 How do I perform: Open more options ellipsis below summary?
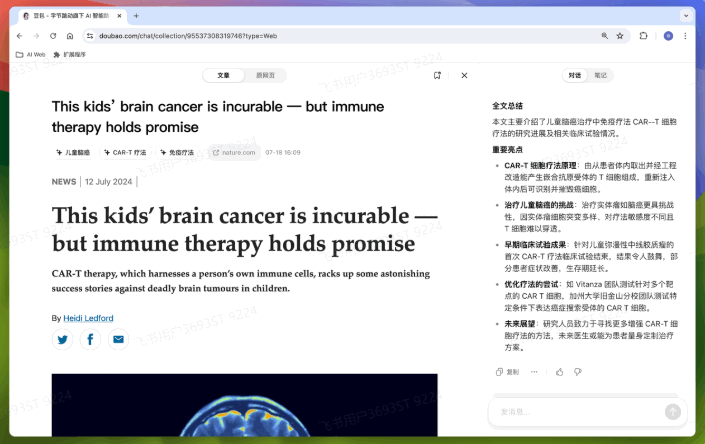(534, 372)
